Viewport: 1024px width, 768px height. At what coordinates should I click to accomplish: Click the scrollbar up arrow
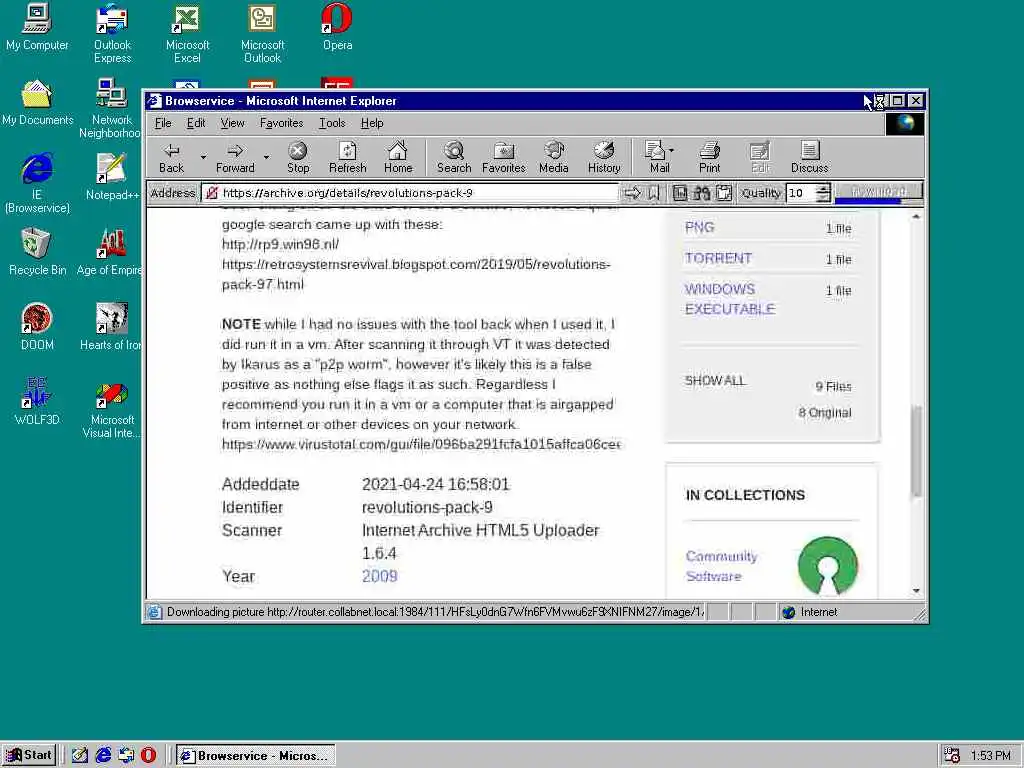[916, 217]
